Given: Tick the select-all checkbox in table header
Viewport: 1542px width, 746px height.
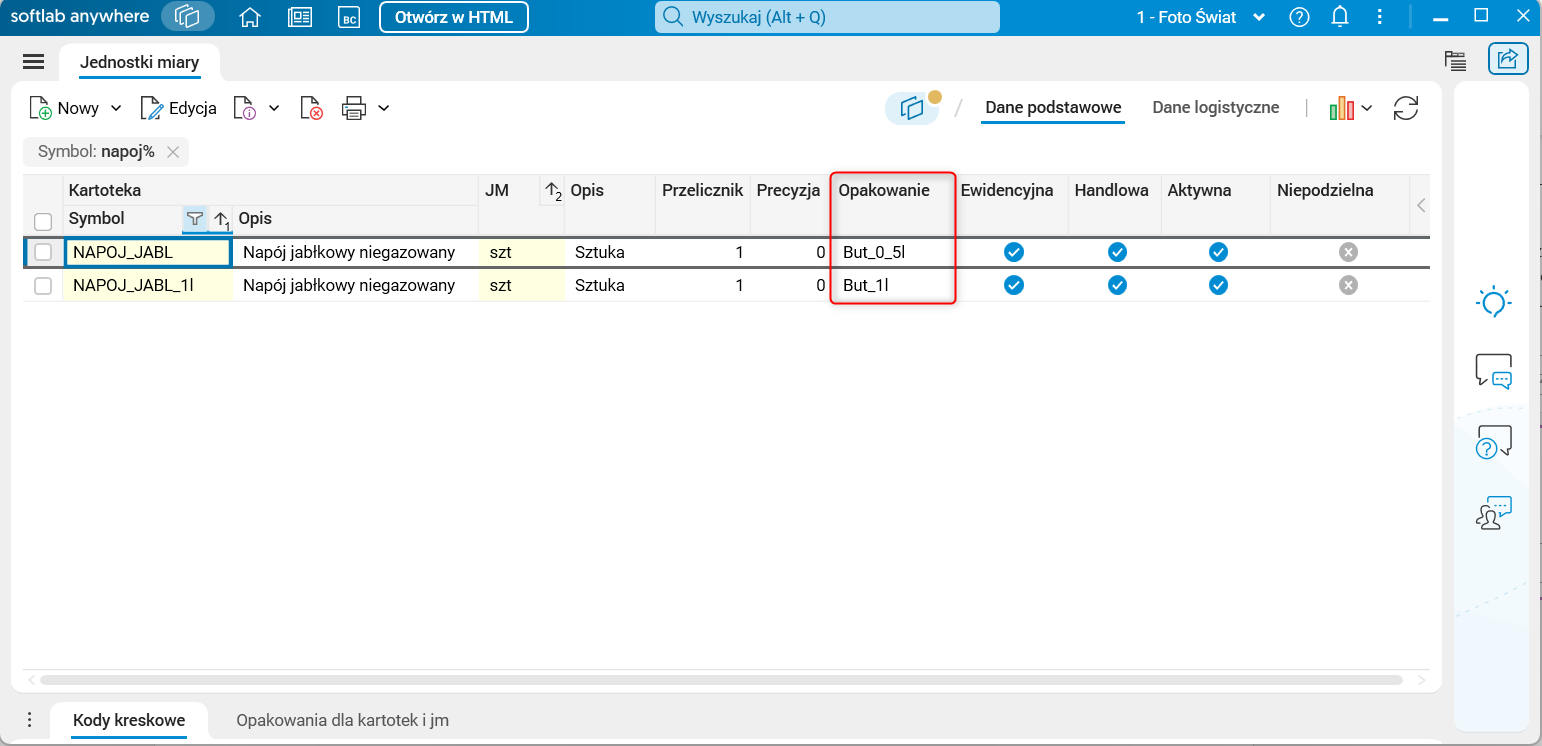Looking at the screenshot, I should 43,221.
